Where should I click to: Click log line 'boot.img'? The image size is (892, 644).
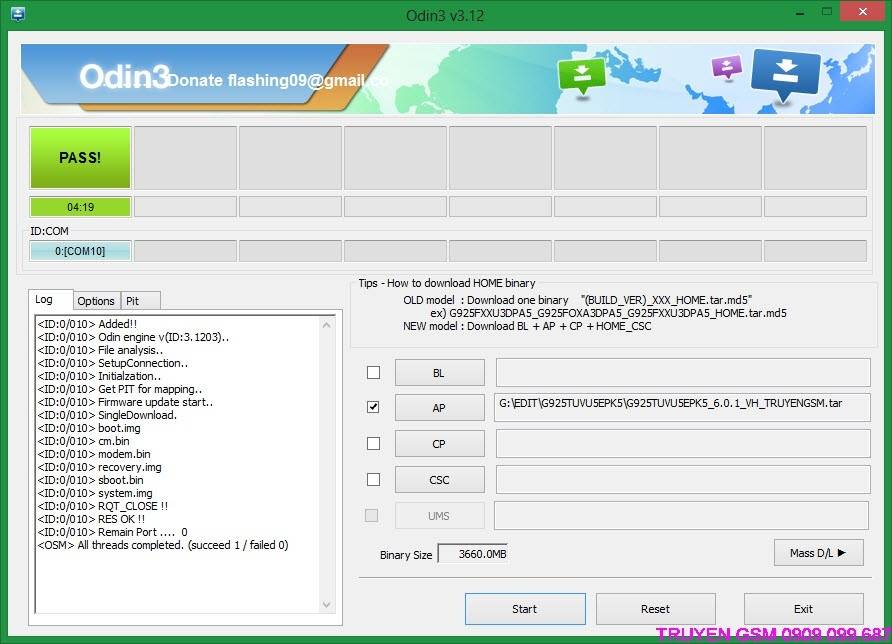pyautogui.click(x=89, y=428)
